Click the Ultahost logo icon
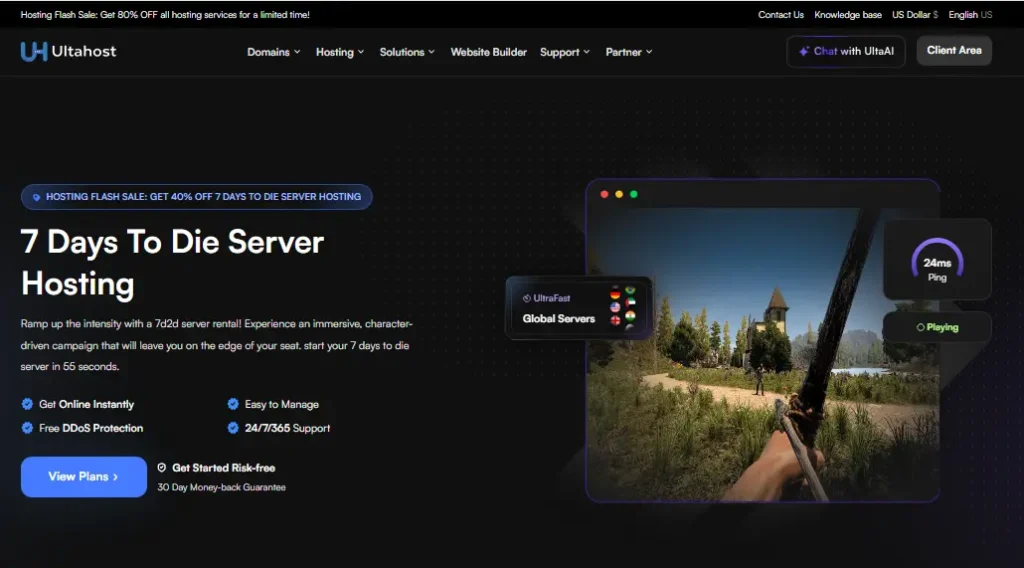The width and height of the screenshot is (1024, 568). coord(34,51)
